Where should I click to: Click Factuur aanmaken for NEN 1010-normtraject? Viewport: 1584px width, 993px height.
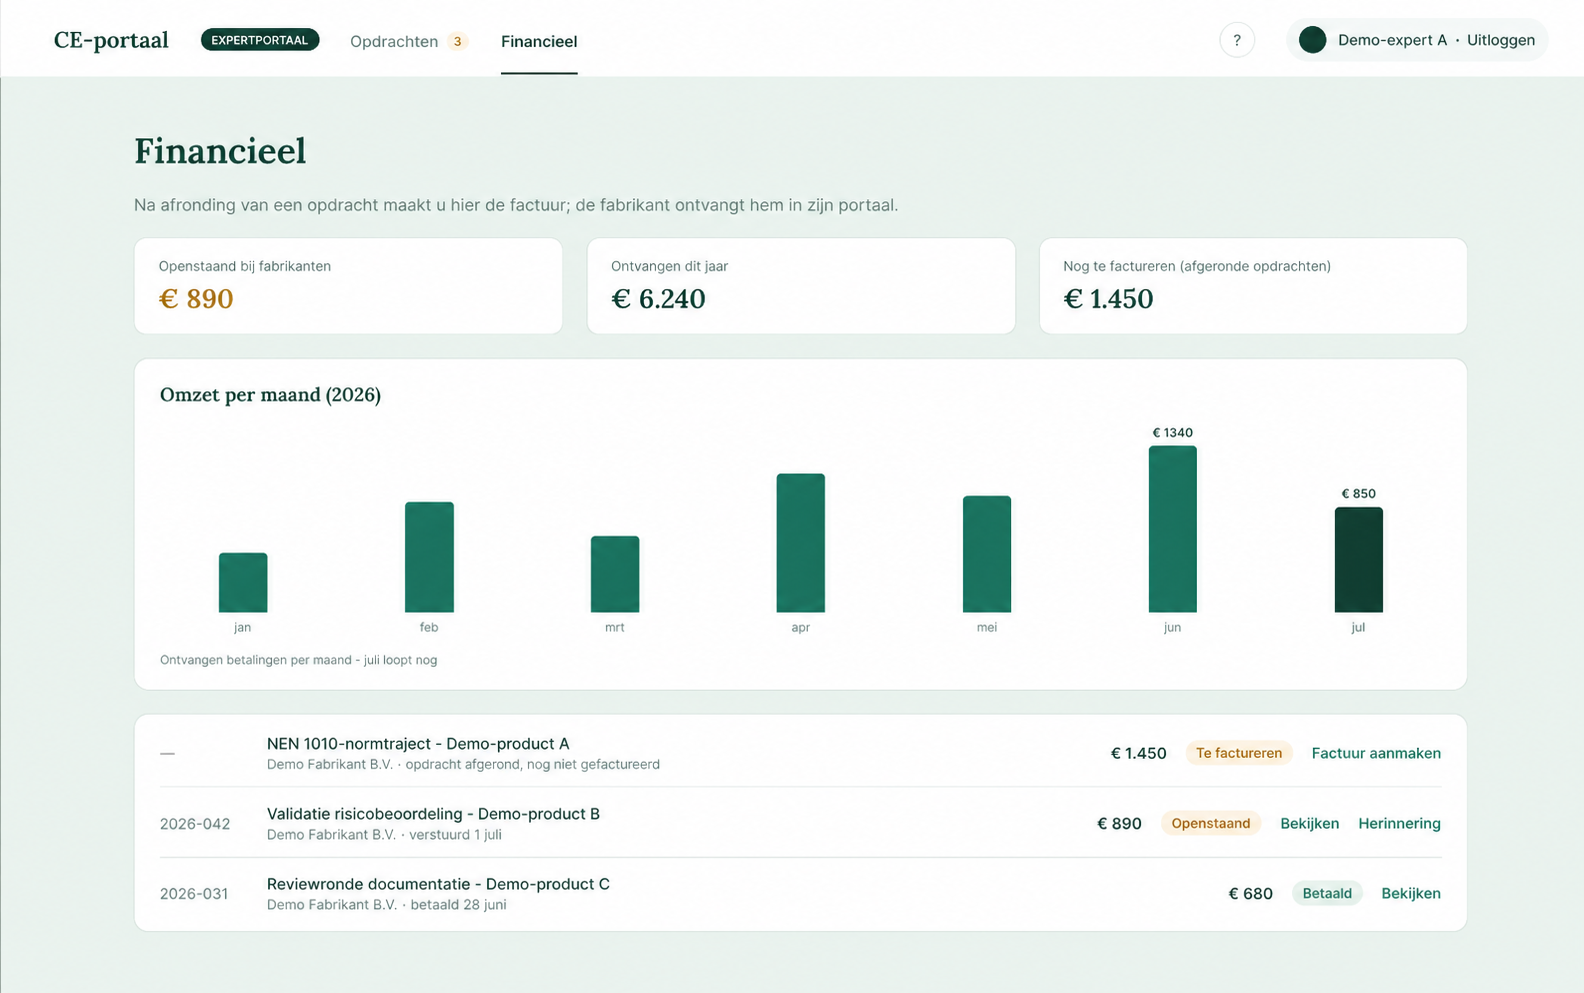pos(1376,753)
